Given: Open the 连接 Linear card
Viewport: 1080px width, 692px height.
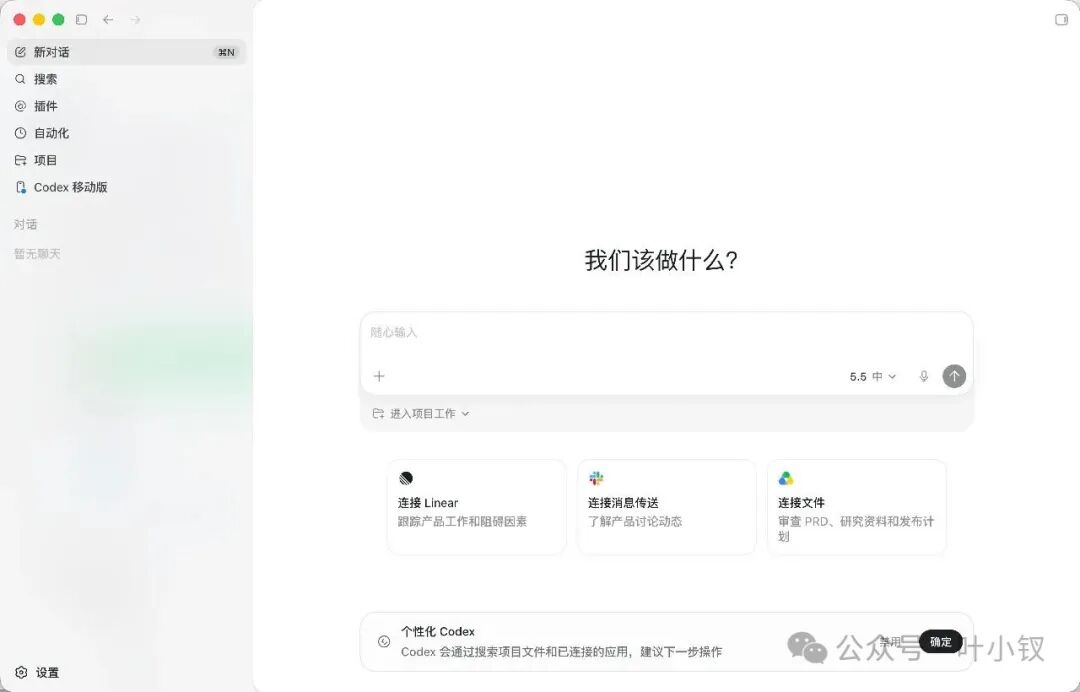Looking at the screenshot, I should point(477,507).
